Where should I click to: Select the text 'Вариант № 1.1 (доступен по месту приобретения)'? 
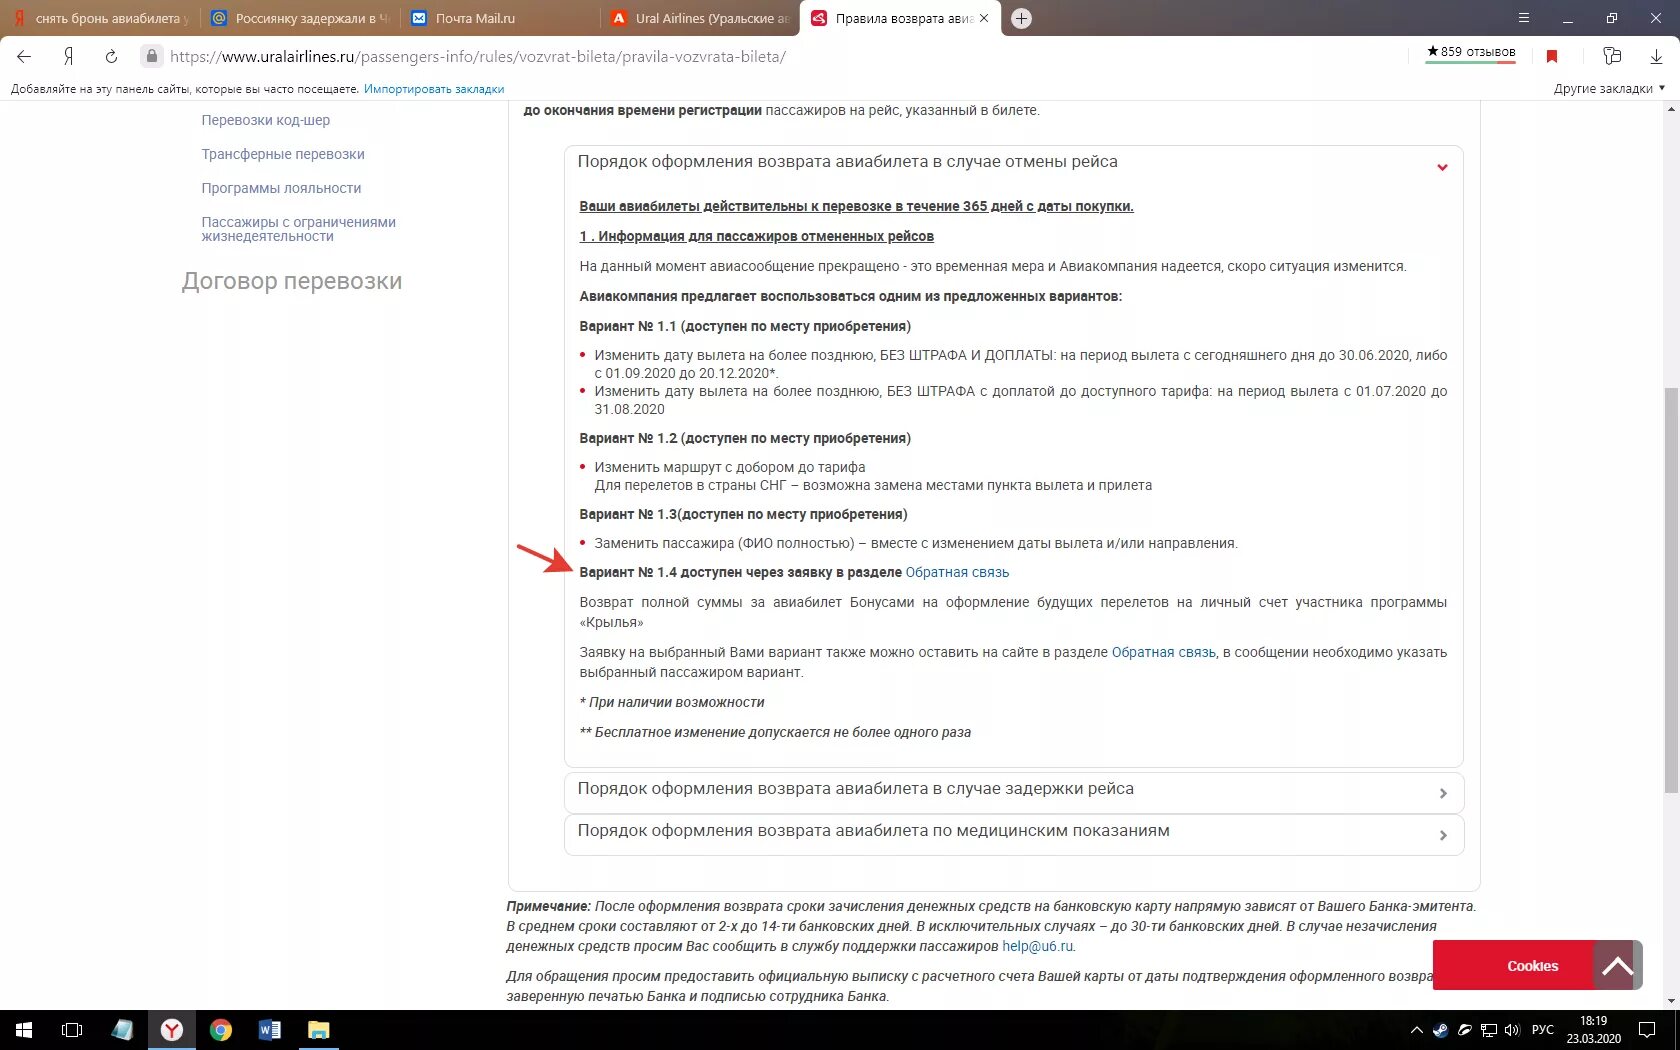(x=745, y=327)
